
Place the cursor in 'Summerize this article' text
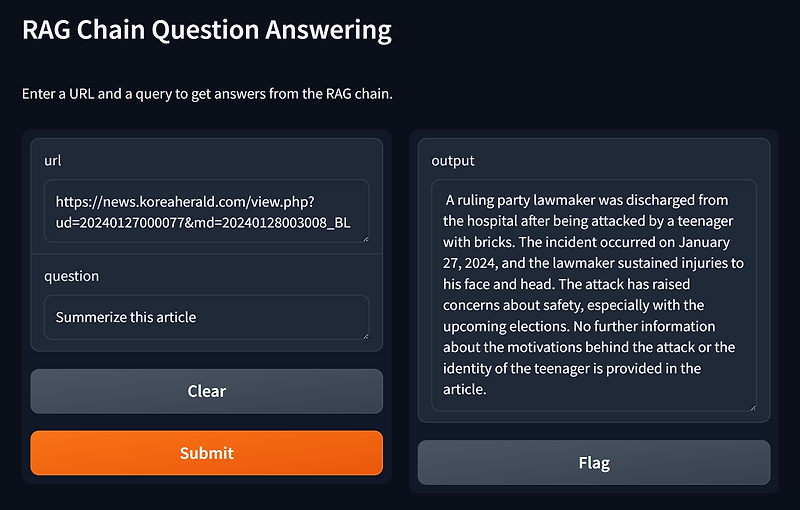tap(126, 317)
